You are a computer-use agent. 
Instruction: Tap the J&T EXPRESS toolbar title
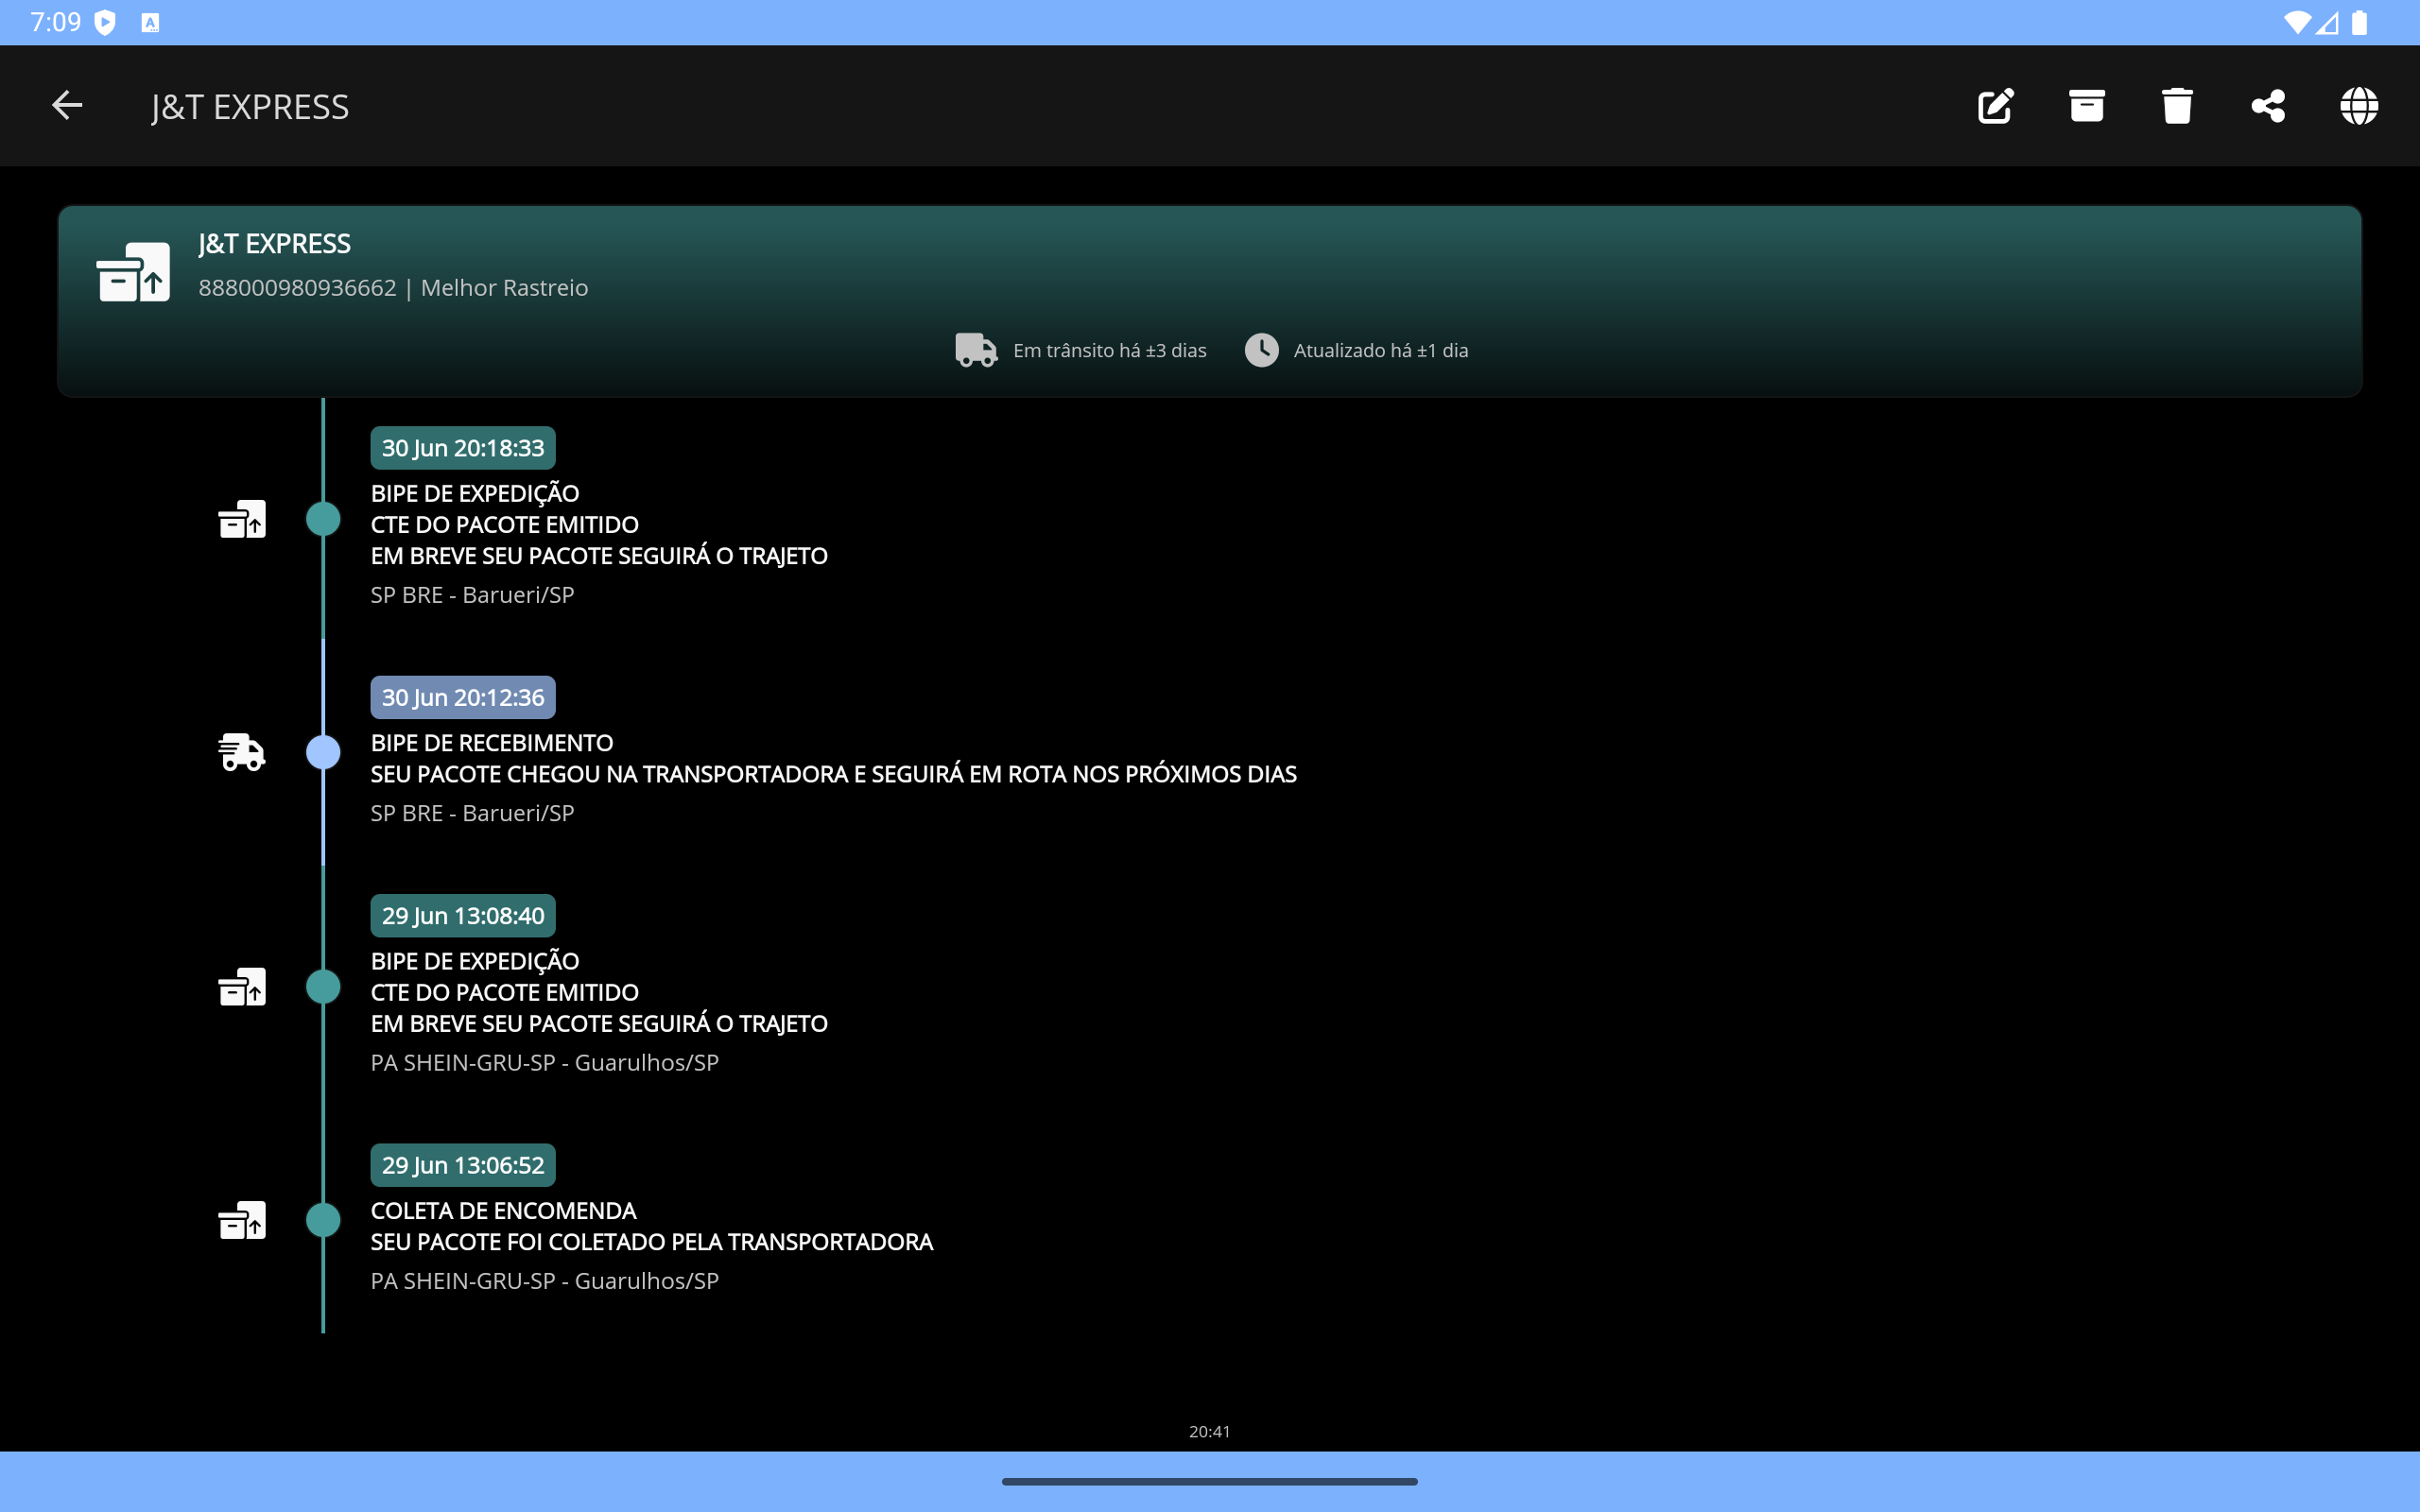click(250, 107)
